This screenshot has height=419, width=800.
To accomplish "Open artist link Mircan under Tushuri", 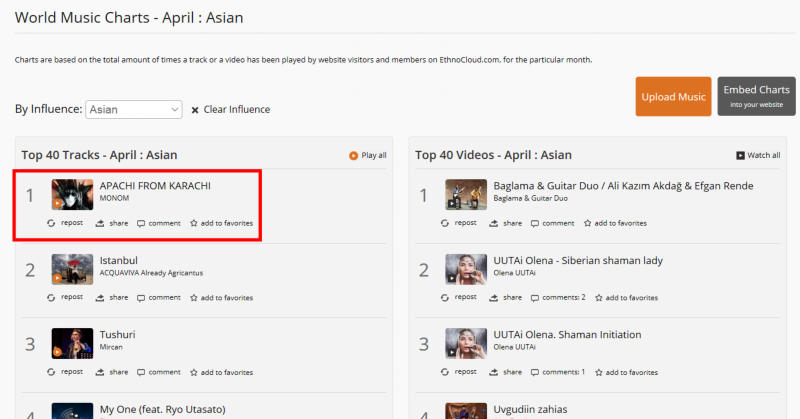I will (112, 347).
